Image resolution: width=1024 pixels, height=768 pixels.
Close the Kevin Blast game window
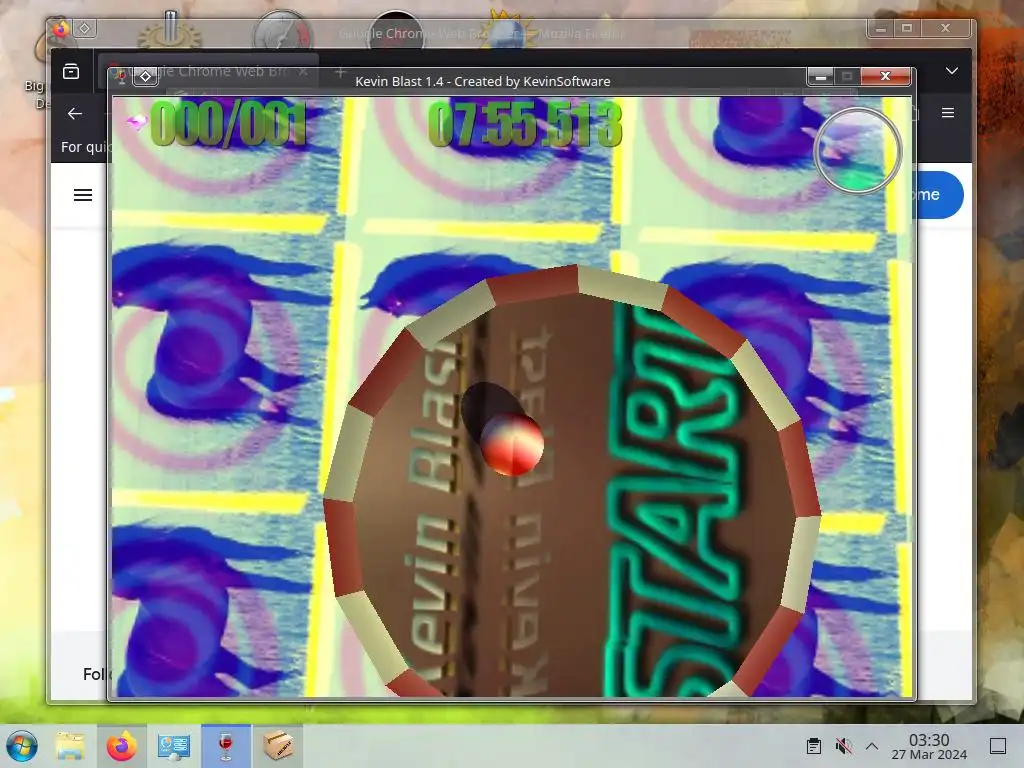[885, 76]
